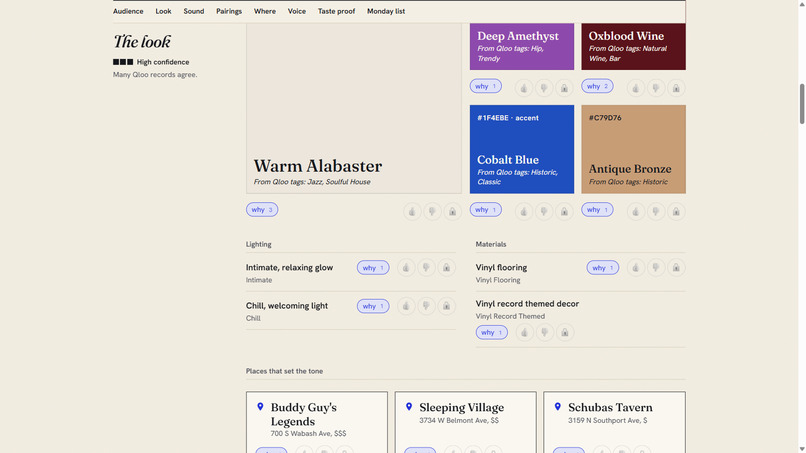Lock Vinyl record themed decor
Viewport: 806px width, 453px height.
(565, 333)
